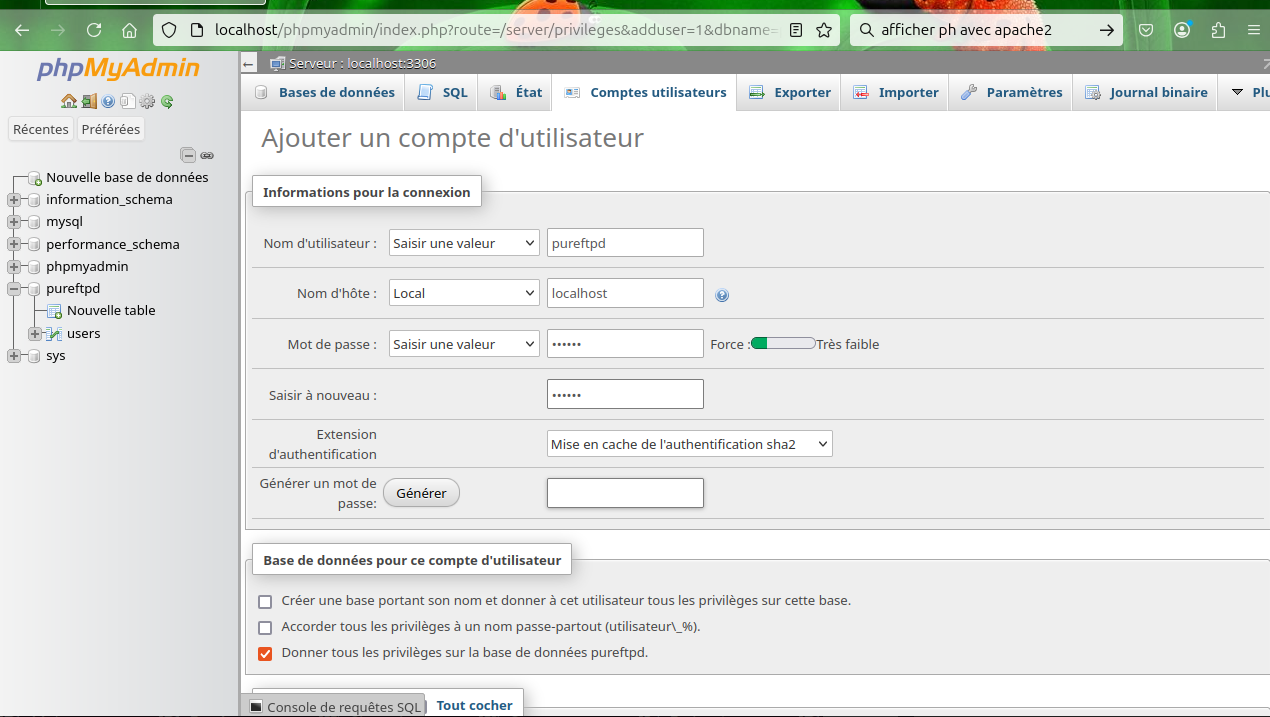Image resolution: width=1270 pixels, height=717 pixels.
Task: Open the Plus more tabs dropdown
Action: point(1245,92)
